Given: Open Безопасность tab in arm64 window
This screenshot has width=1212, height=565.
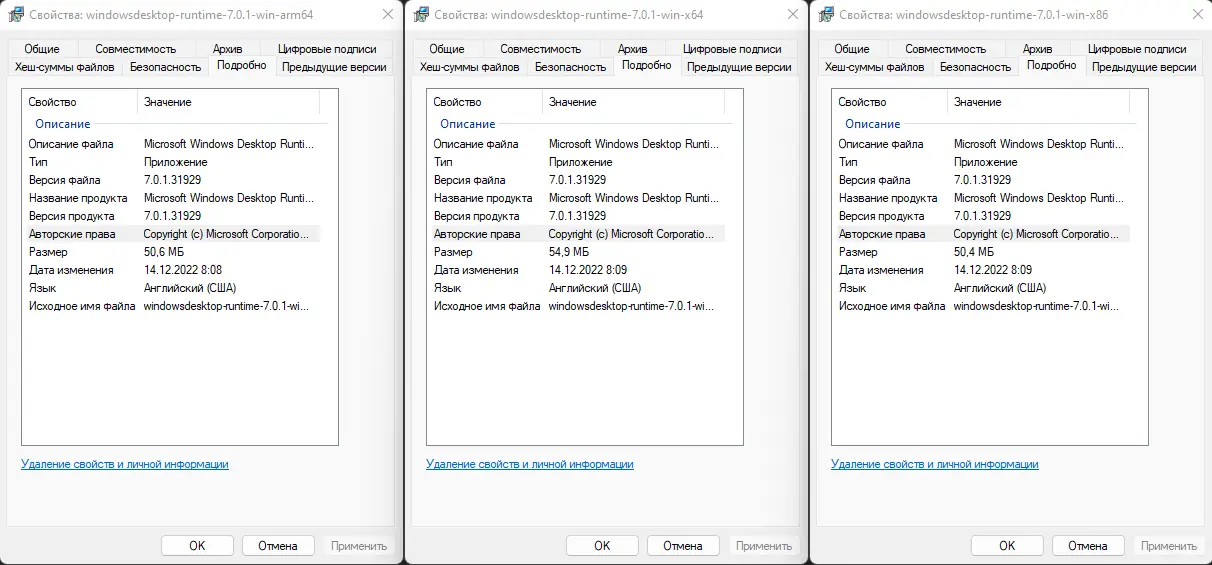Looking at the screenshot, I should pyautogui.click(x=166, y=67).
